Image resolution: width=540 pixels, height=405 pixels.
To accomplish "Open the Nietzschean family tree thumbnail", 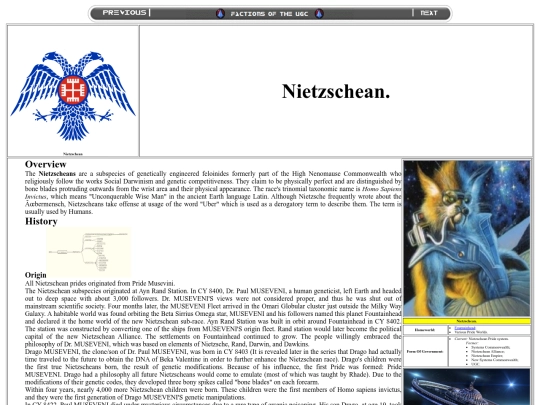I will [x=89, y=252].
